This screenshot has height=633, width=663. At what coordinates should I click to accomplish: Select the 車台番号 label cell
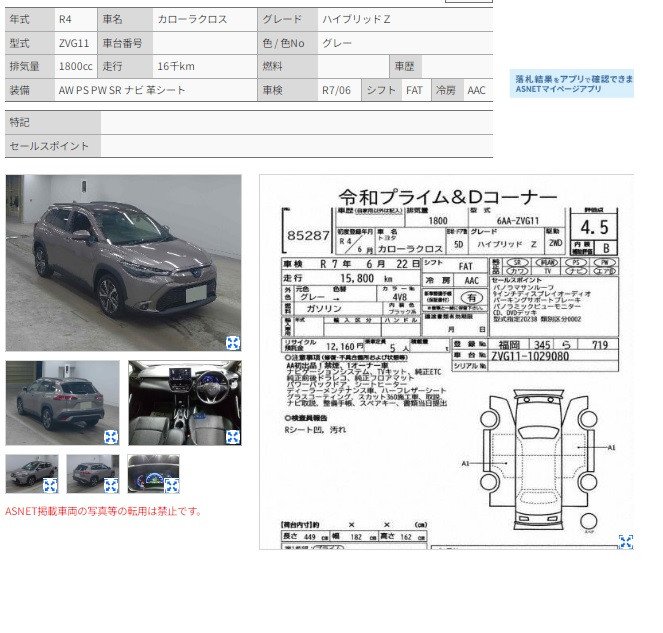pos(125,43)
